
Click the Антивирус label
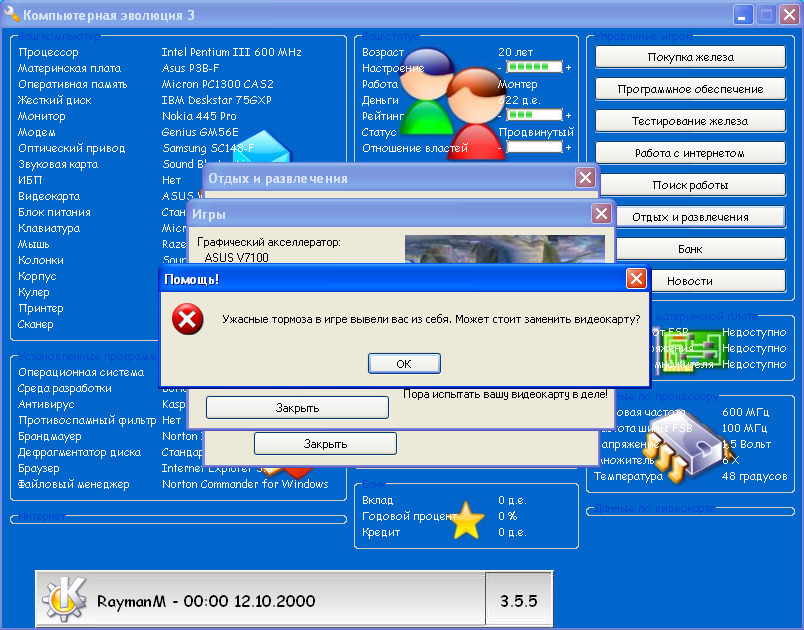click(x=46, y=404)
